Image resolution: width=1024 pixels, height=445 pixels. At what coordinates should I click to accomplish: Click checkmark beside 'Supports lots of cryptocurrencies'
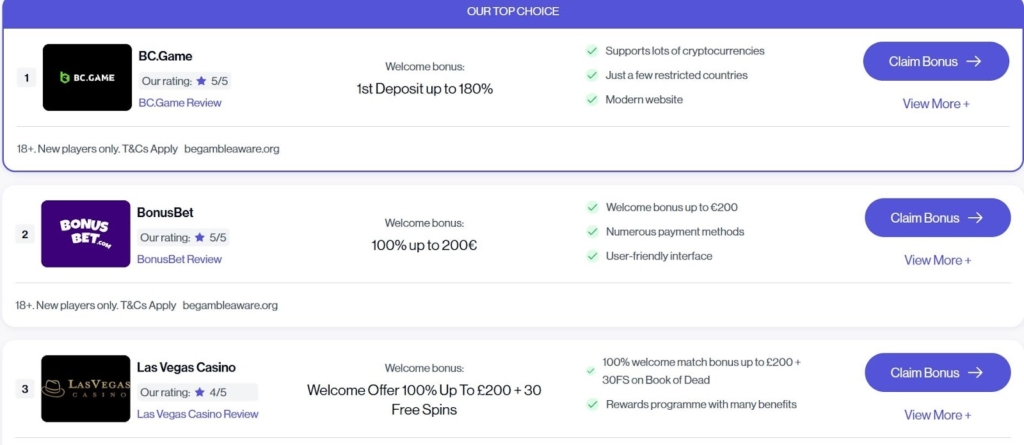click(592, 51)
